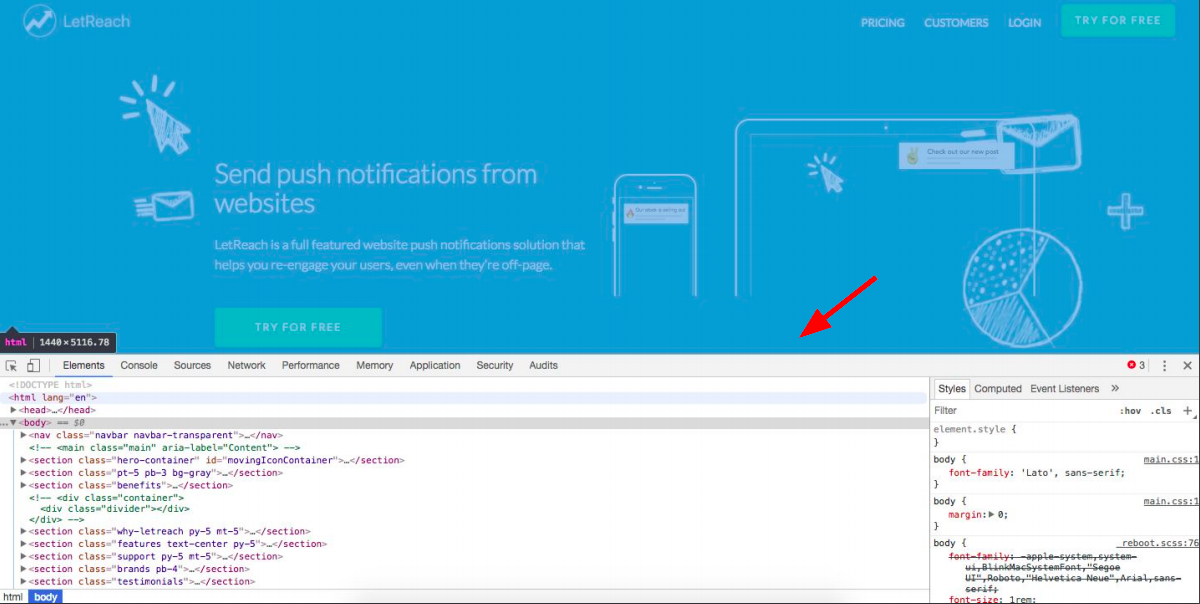Expand the pt-5 pb-3 bg-gray section

pyautogui.click(x=23, y=473)
